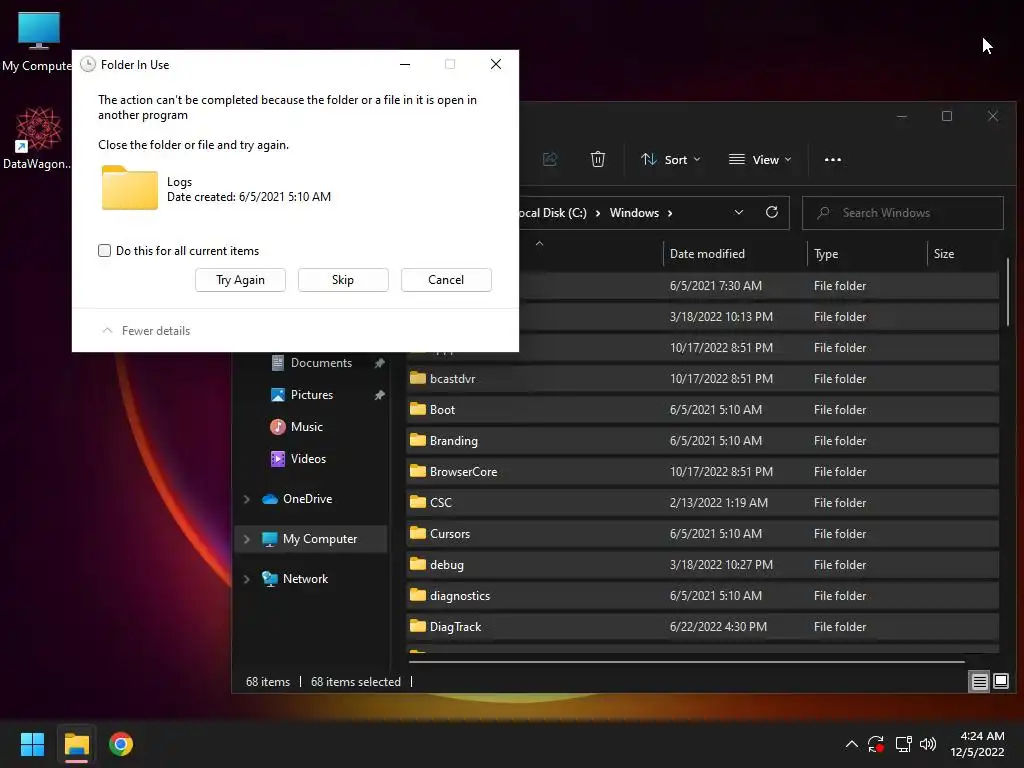Click the share icon in Explorer toolbar
Screen dimensions: 1024x768
[550, 159]
